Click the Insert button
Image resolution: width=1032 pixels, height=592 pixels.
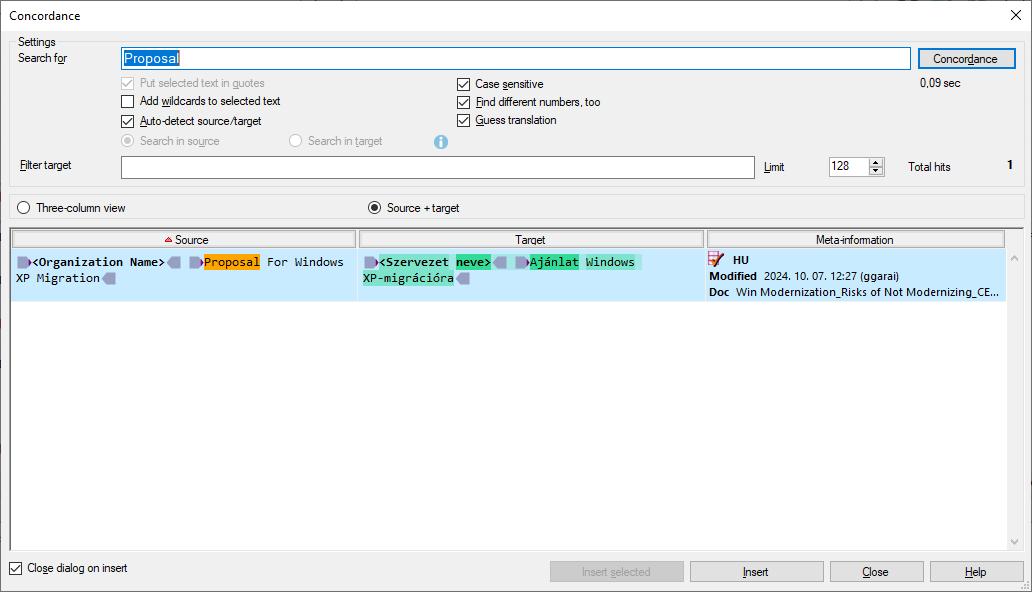(x=756, y=571)
